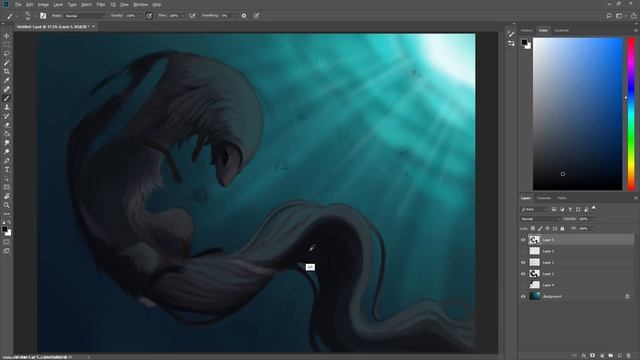The image size is (640, 360).
Task: Select the Crop tool
Action: coord(7,71)
